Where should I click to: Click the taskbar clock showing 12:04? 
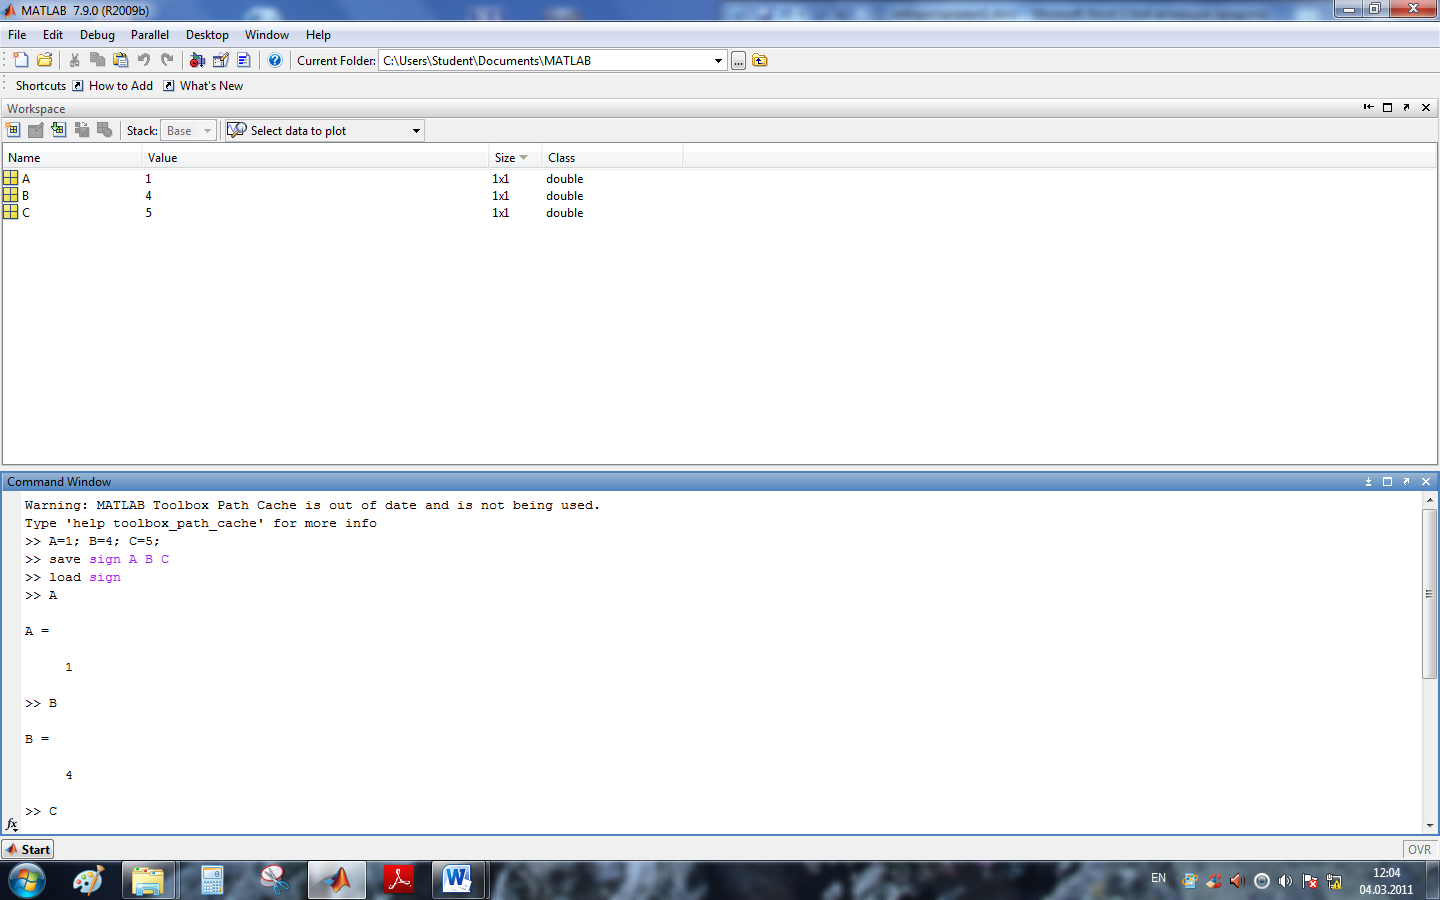[1386, 873]
